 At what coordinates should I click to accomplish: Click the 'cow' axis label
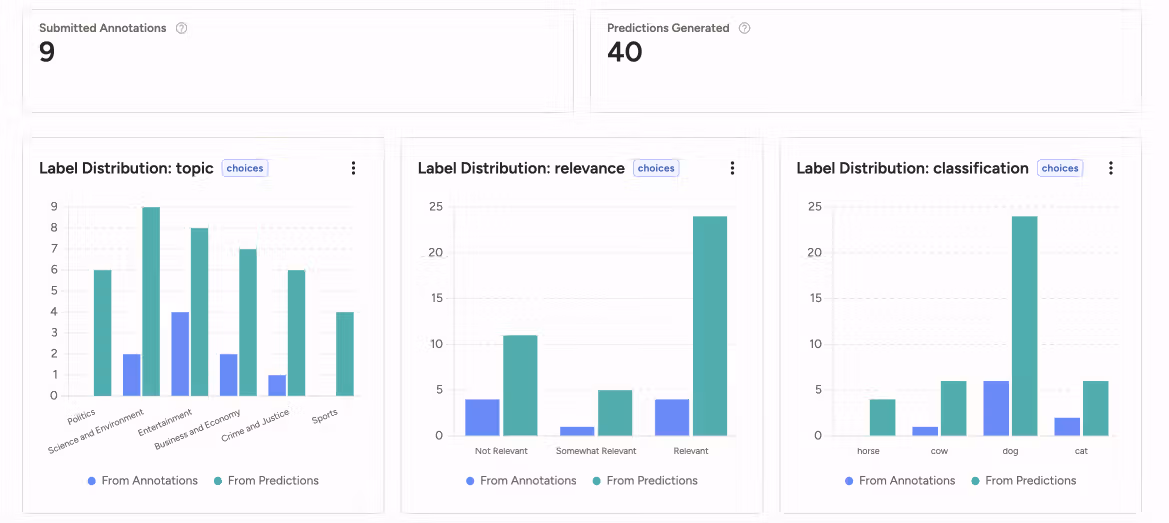[939, 451]
